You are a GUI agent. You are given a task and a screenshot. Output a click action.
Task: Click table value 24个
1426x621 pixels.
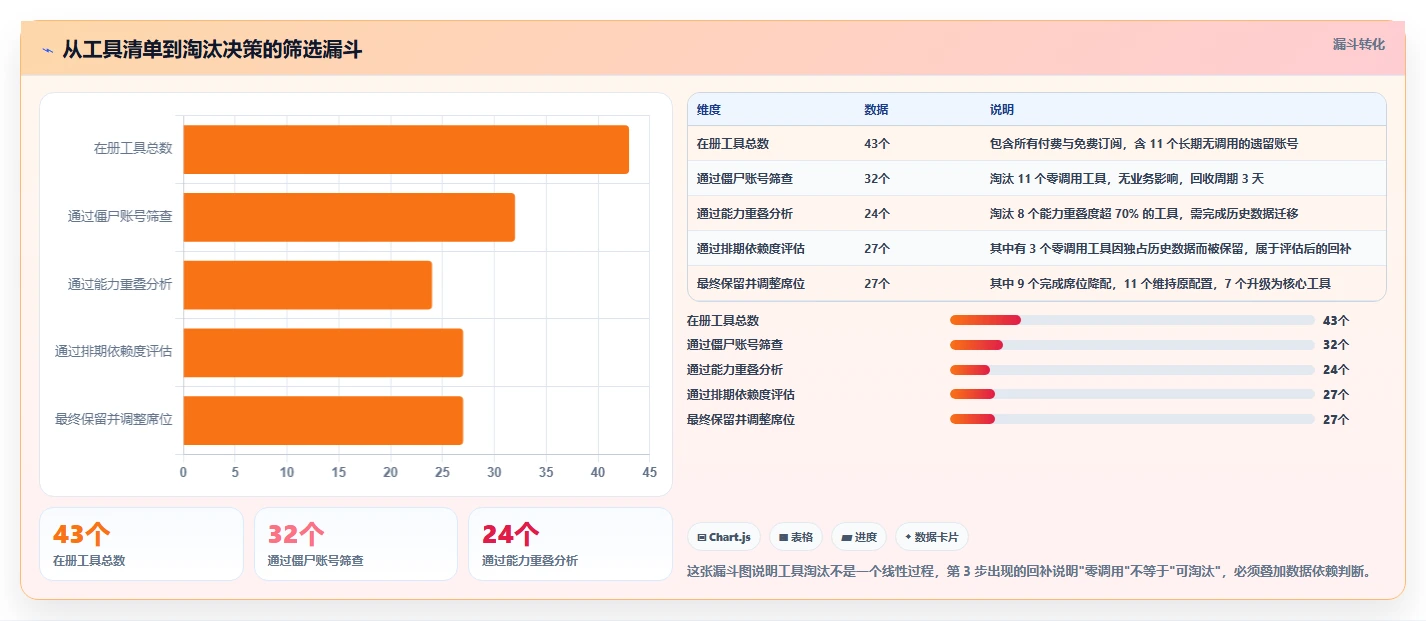pos(877,214)
